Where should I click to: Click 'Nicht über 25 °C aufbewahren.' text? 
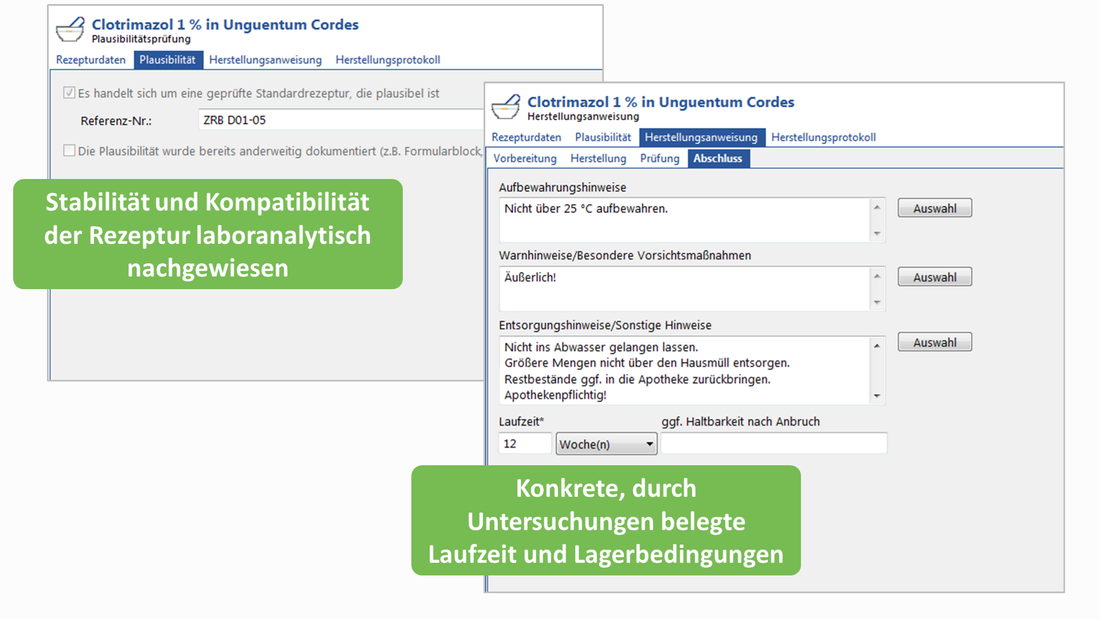click(x=586, y=208)
